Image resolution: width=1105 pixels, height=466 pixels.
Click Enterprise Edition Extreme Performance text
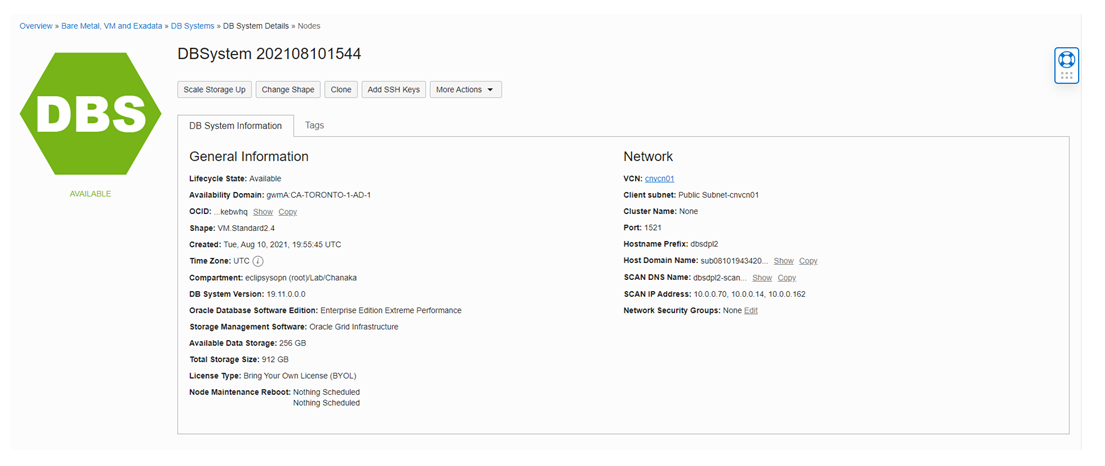391,310
